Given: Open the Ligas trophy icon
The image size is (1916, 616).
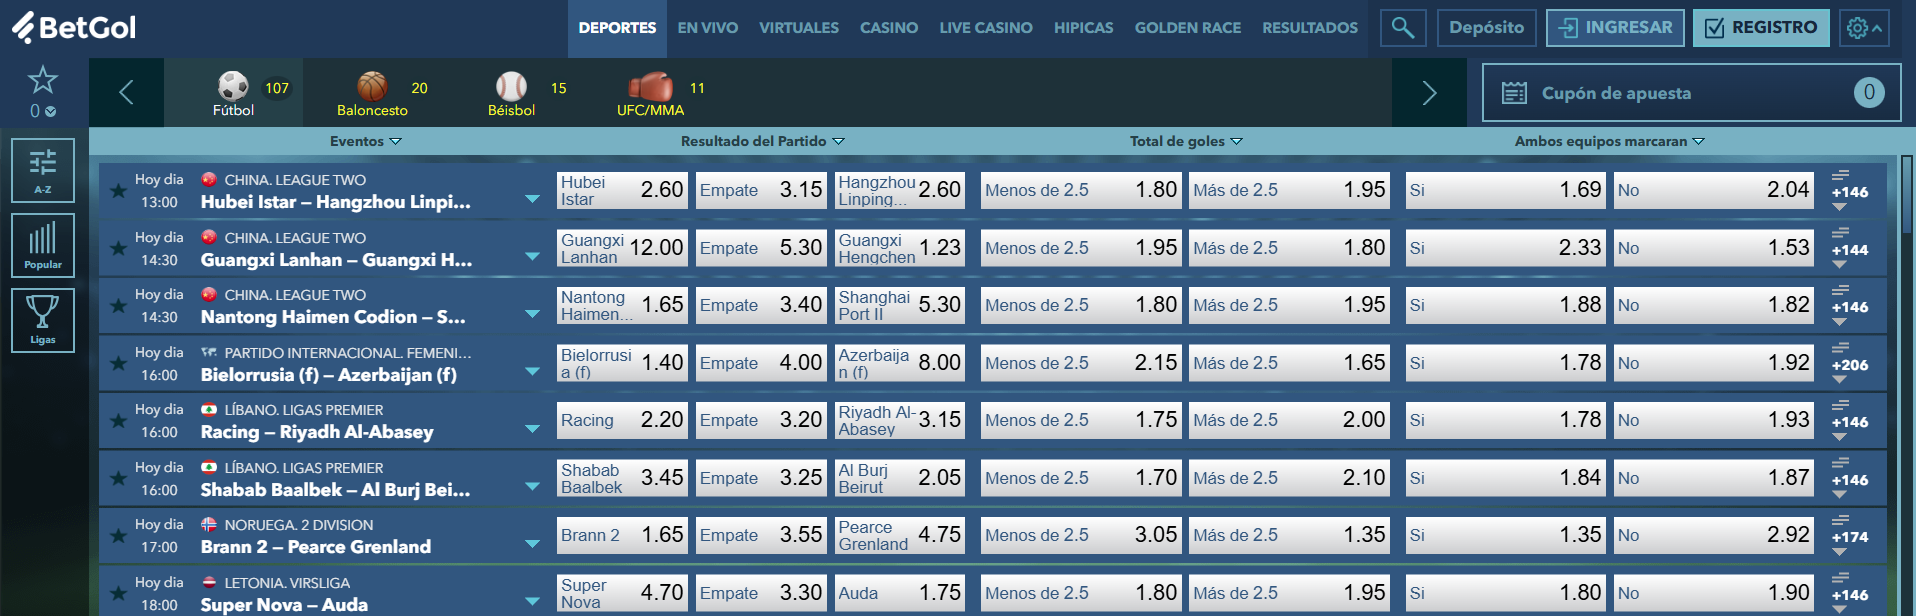Looking at the screenshot, I should point(43,320).
